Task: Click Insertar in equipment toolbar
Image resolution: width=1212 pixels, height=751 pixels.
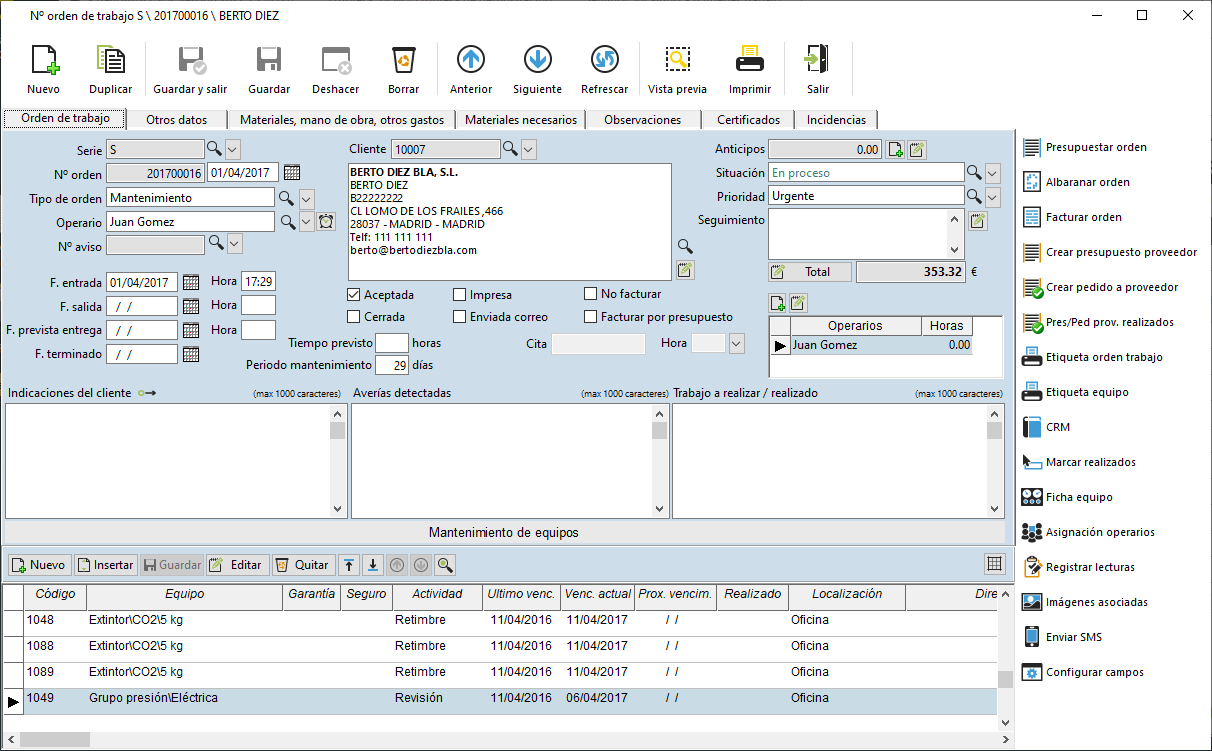Action: click(105, 565)
